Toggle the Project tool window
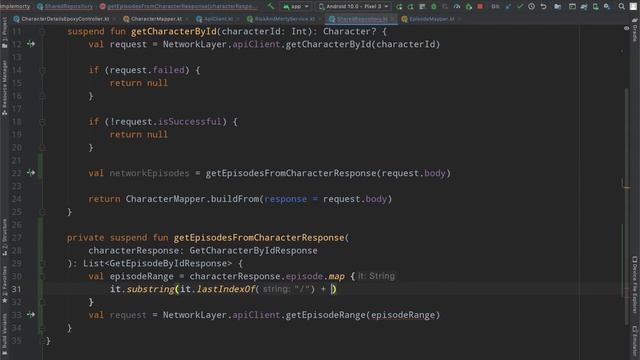 [x=4, y=33]
